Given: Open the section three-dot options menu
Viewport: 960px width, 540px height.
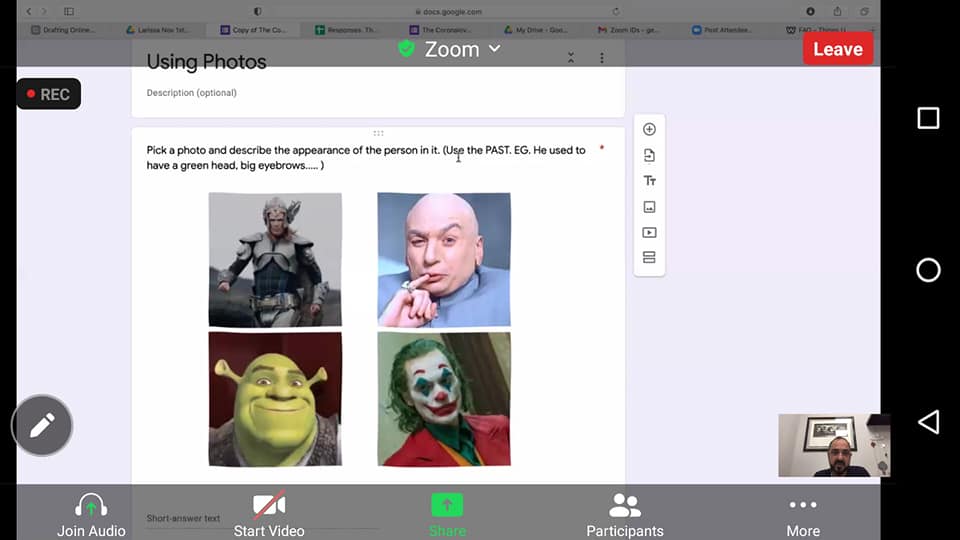Looking at the screenshot, I should click(602, 58).
